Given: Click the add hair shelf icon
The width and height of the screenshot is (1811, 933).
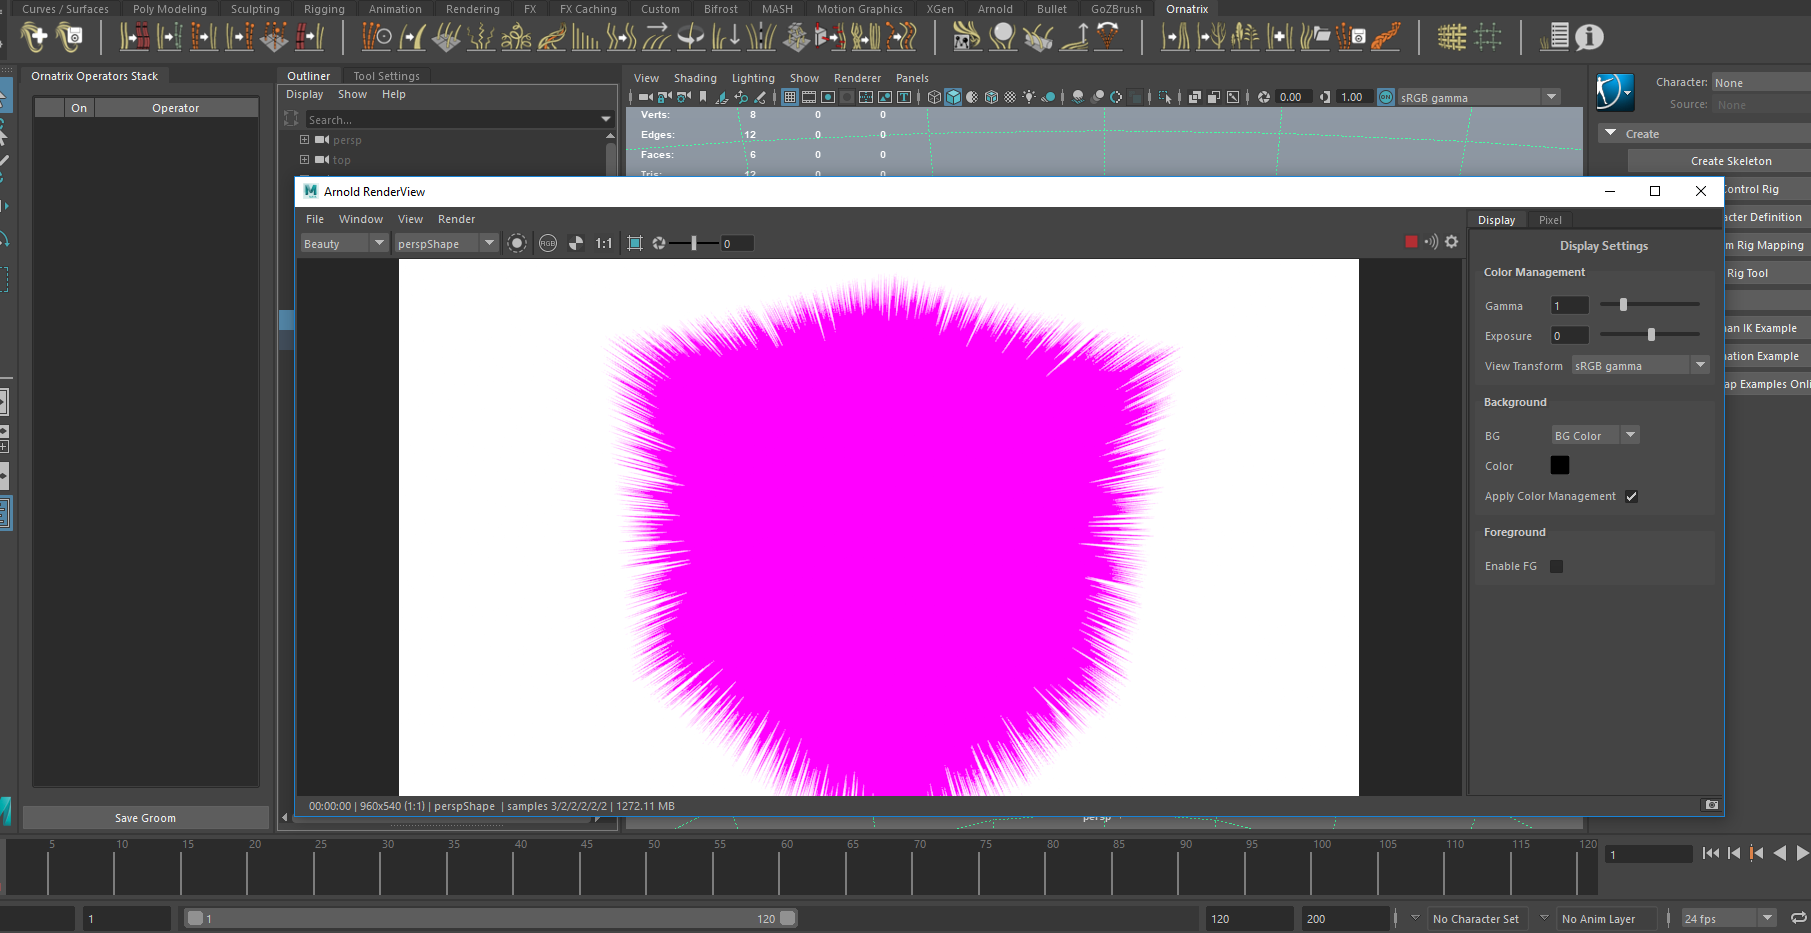Looking at the screenshot, I should (34, 38).
